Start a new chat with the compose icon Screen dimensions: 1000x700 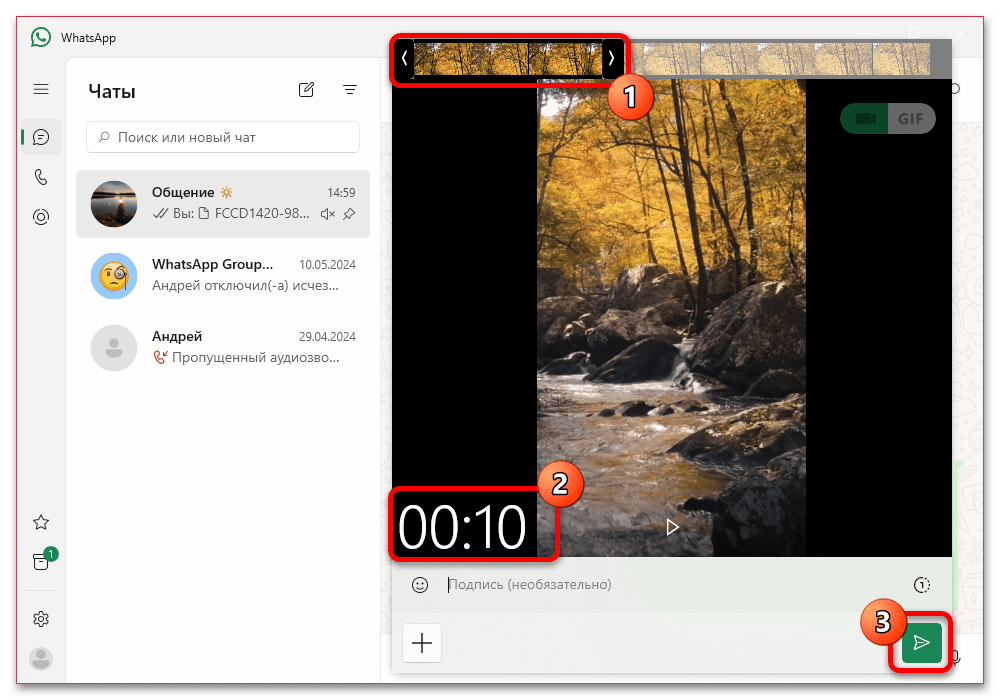[x=306, y=90]
